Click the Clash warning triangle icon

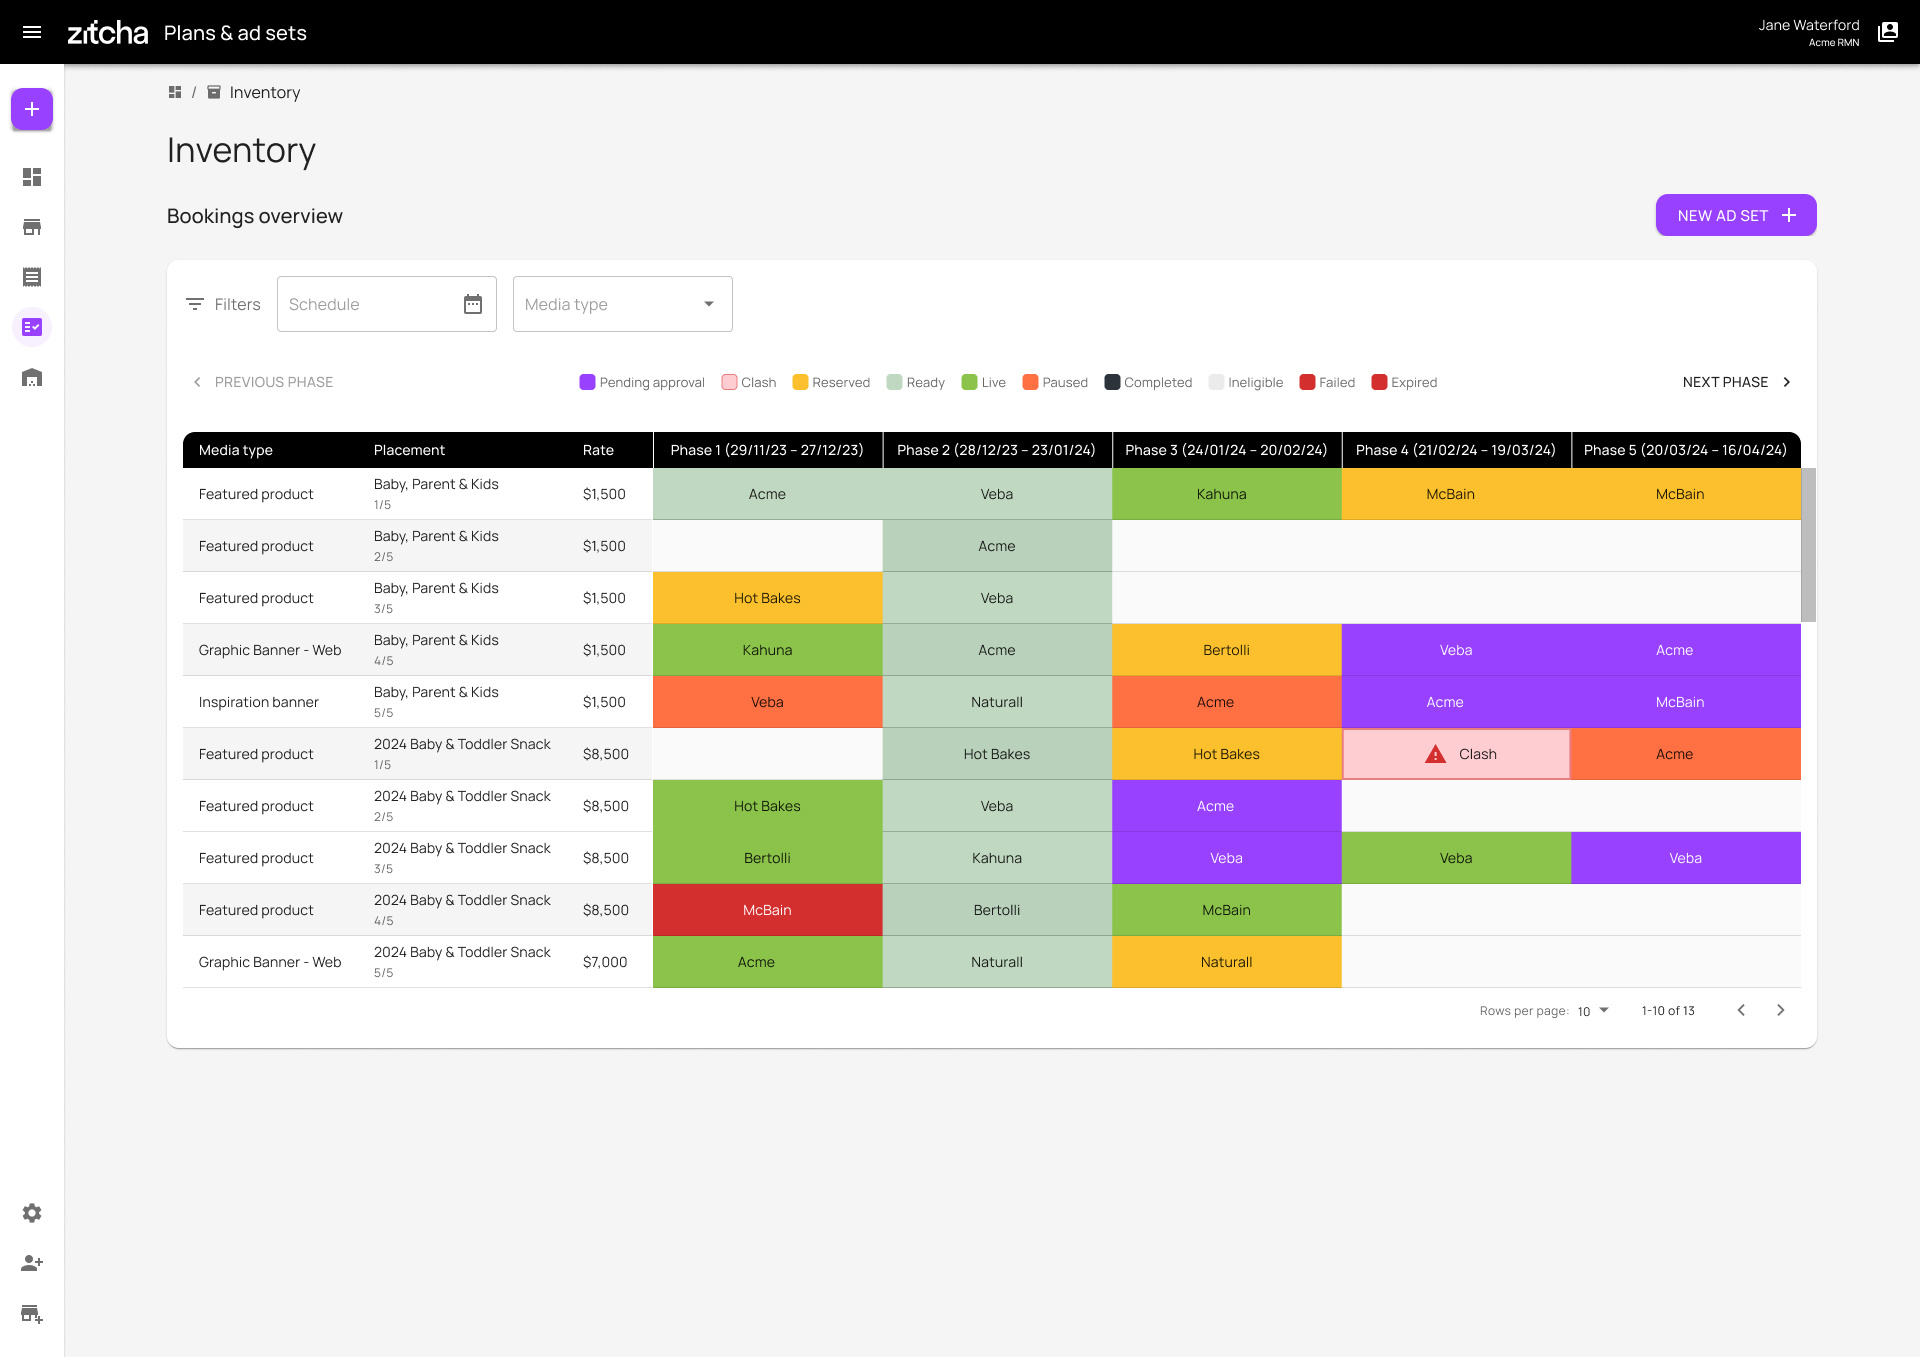click(1436, 754)
